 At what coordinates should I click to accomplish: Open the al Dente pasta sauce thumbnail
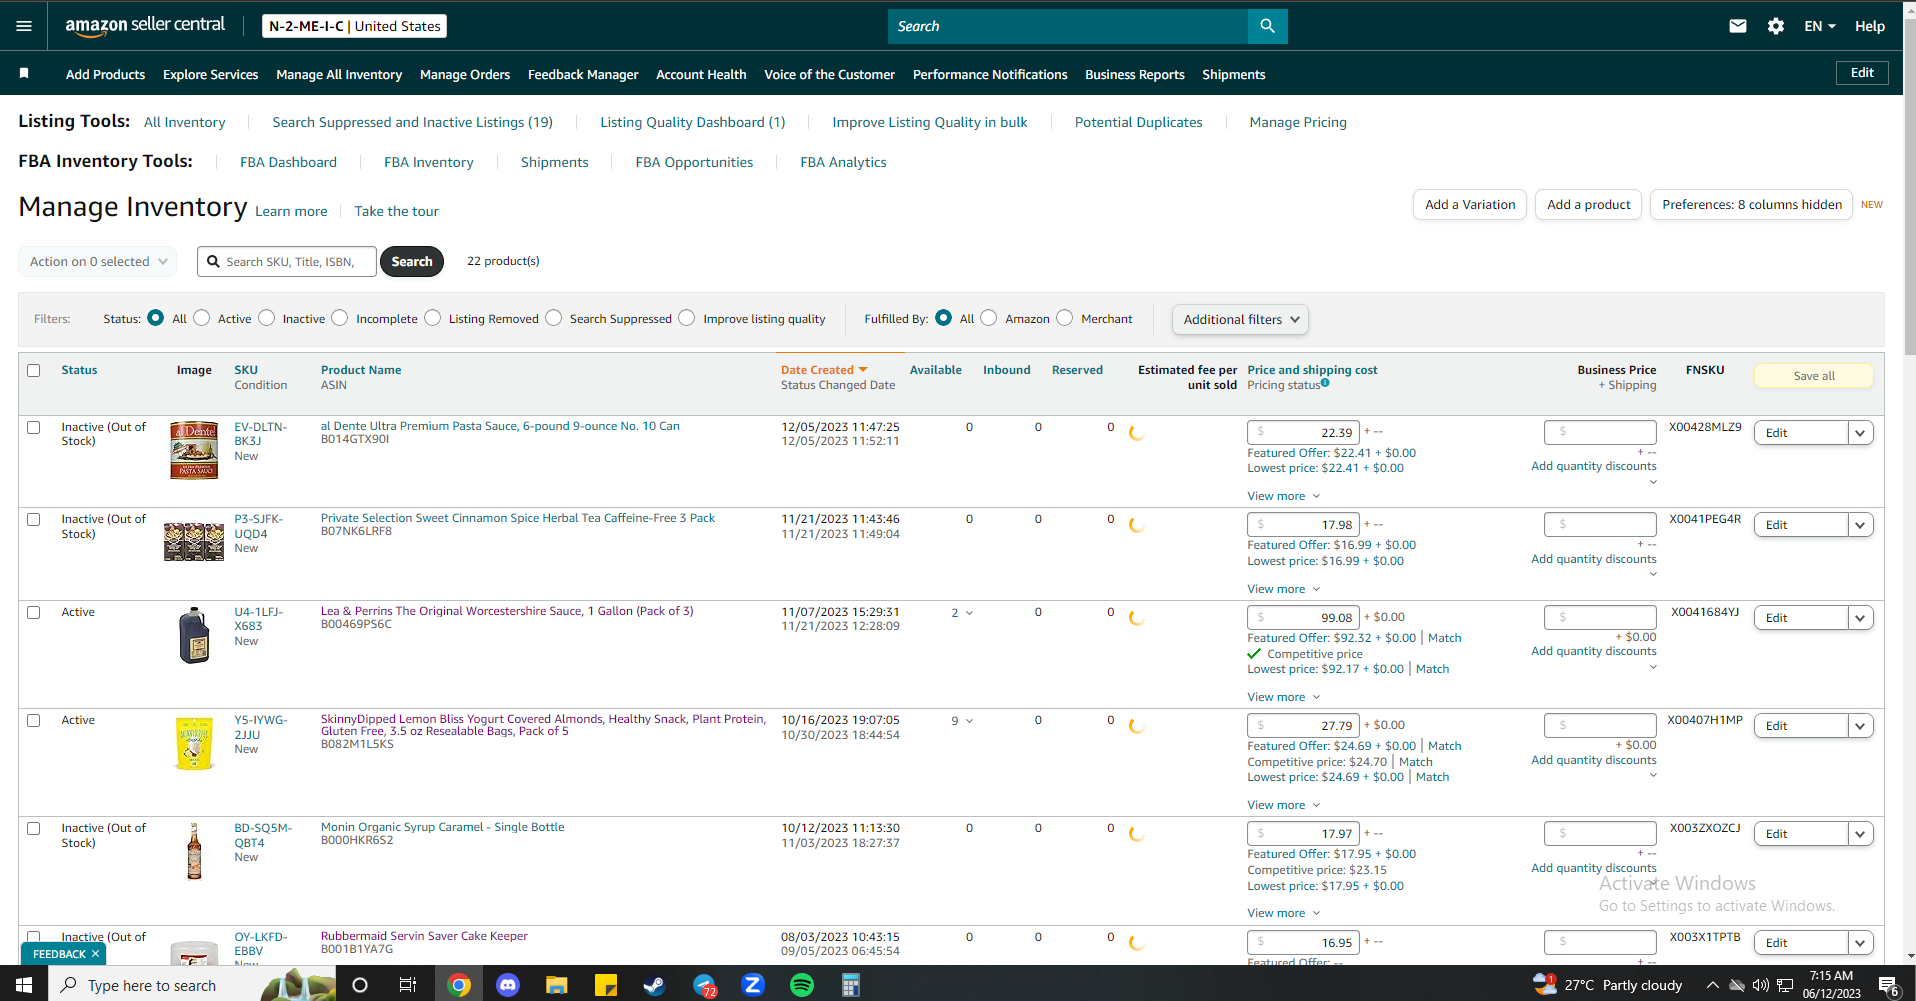click(194, 450)
